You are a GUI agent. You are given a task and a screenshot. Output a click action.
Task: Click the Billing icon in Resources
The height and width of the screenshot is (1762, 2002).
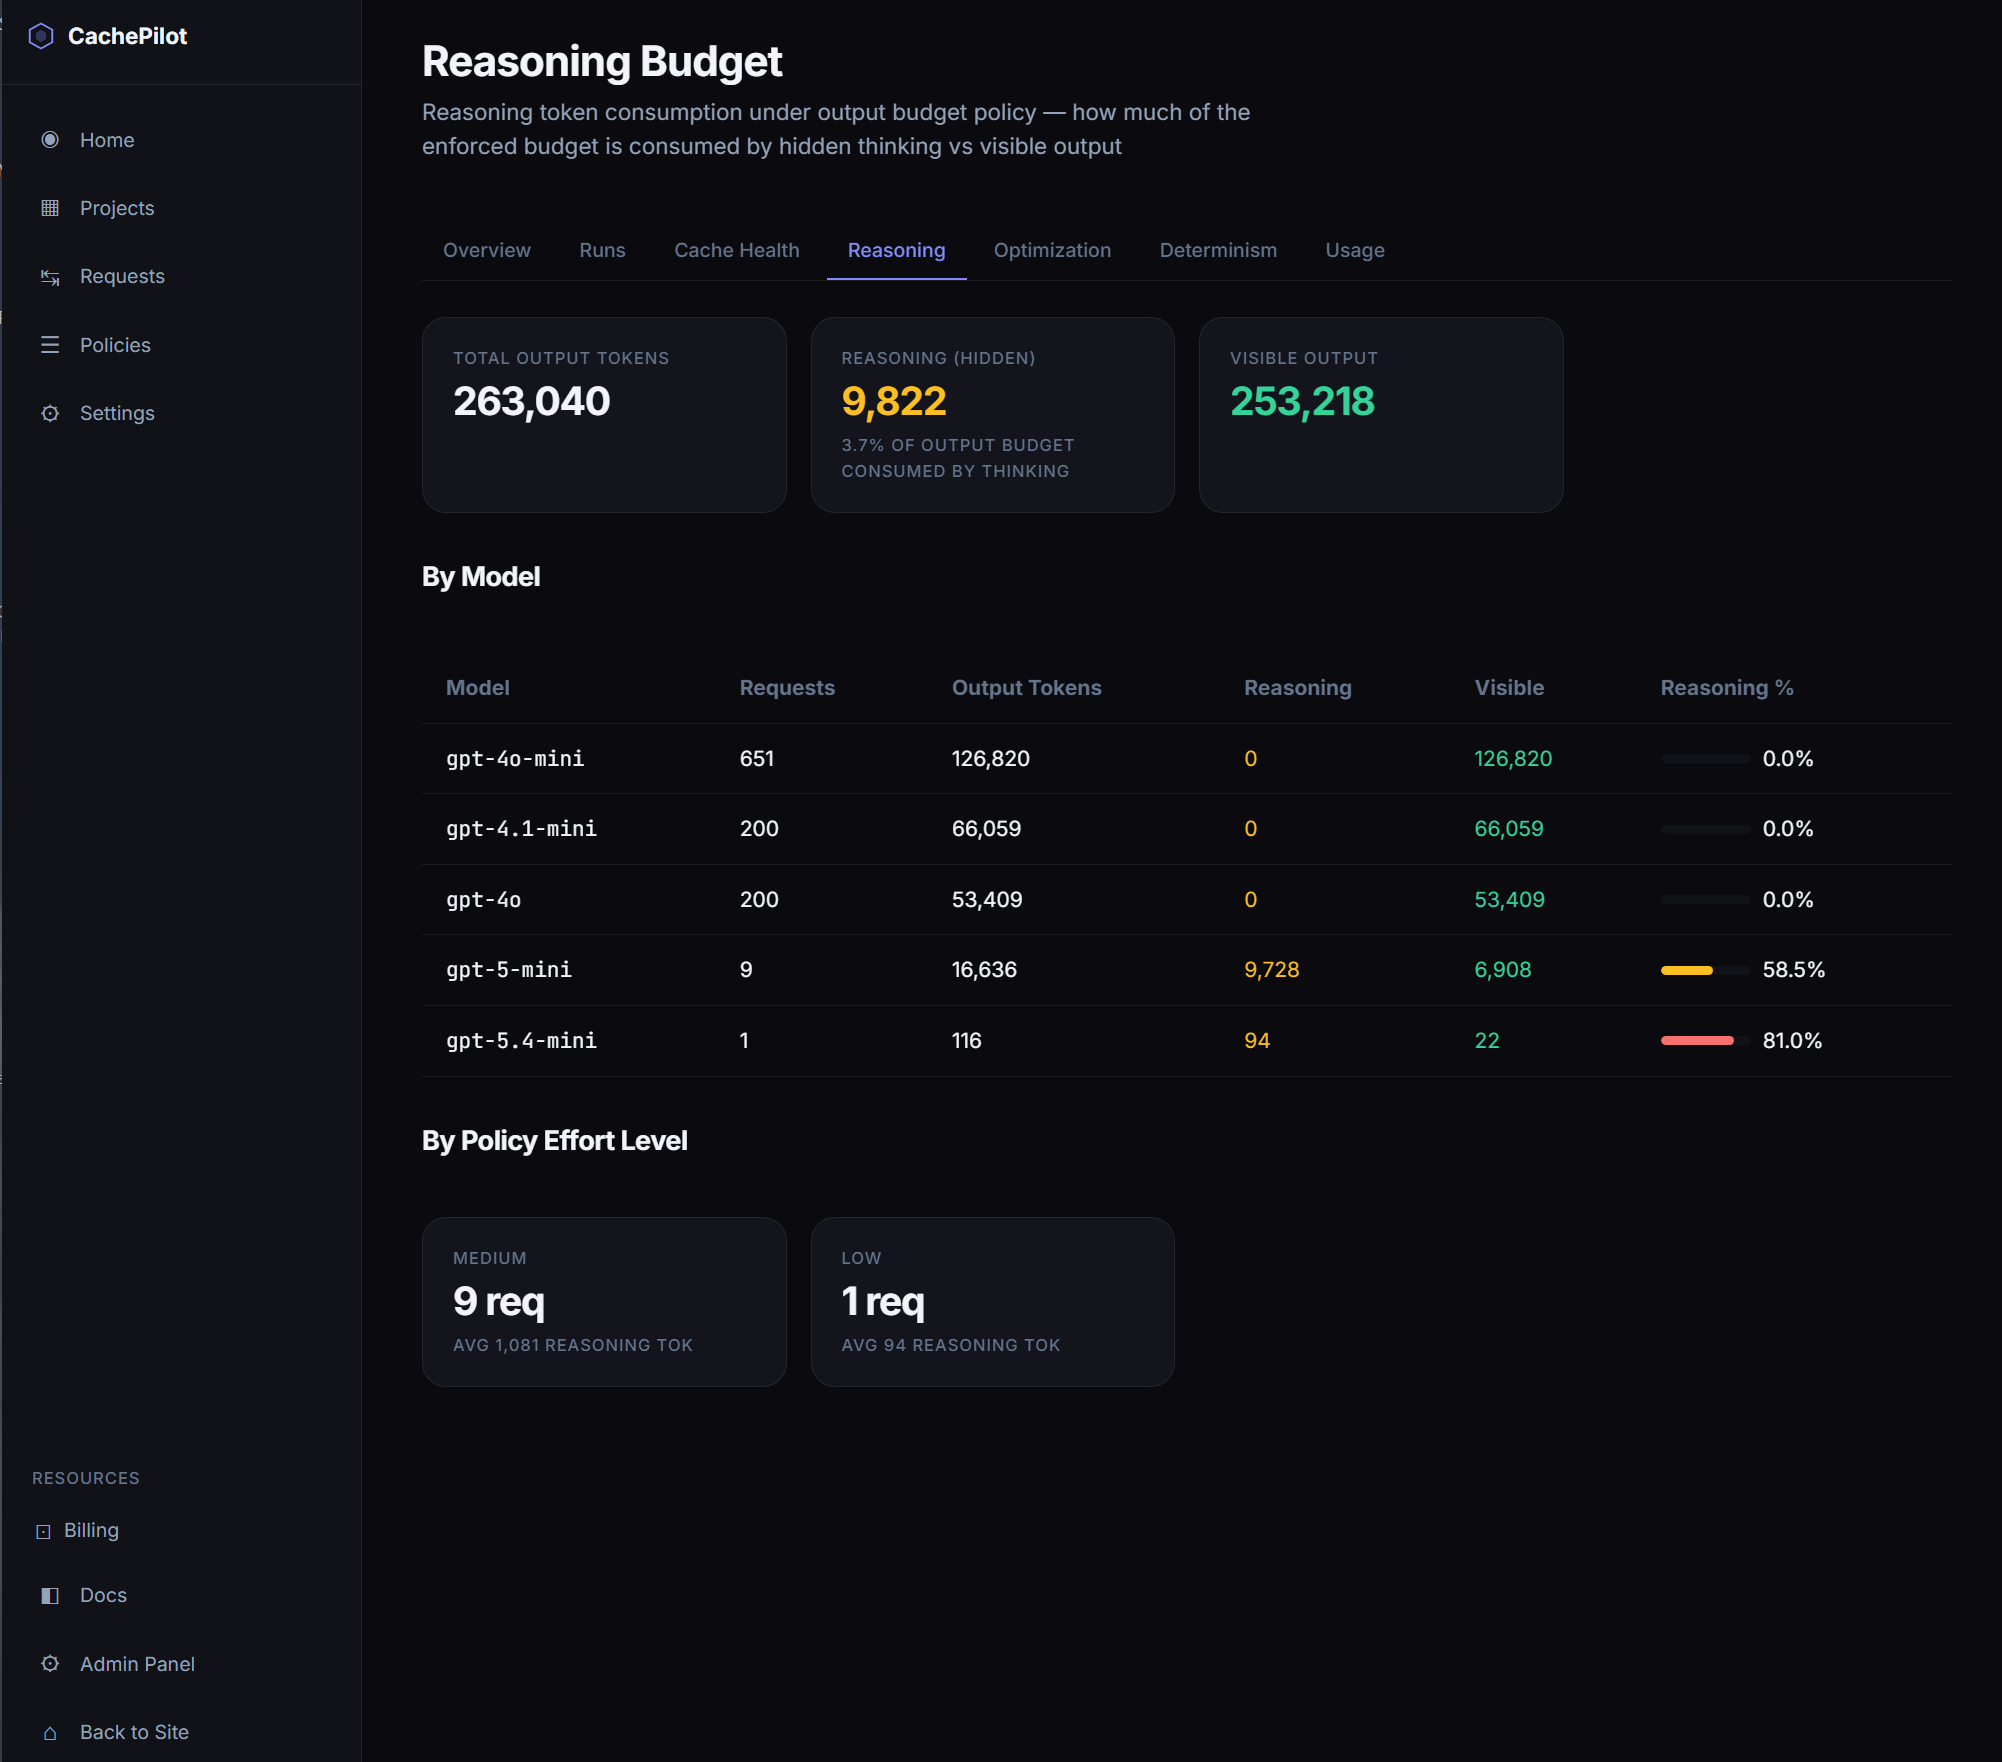click(x=43, y=1531)
